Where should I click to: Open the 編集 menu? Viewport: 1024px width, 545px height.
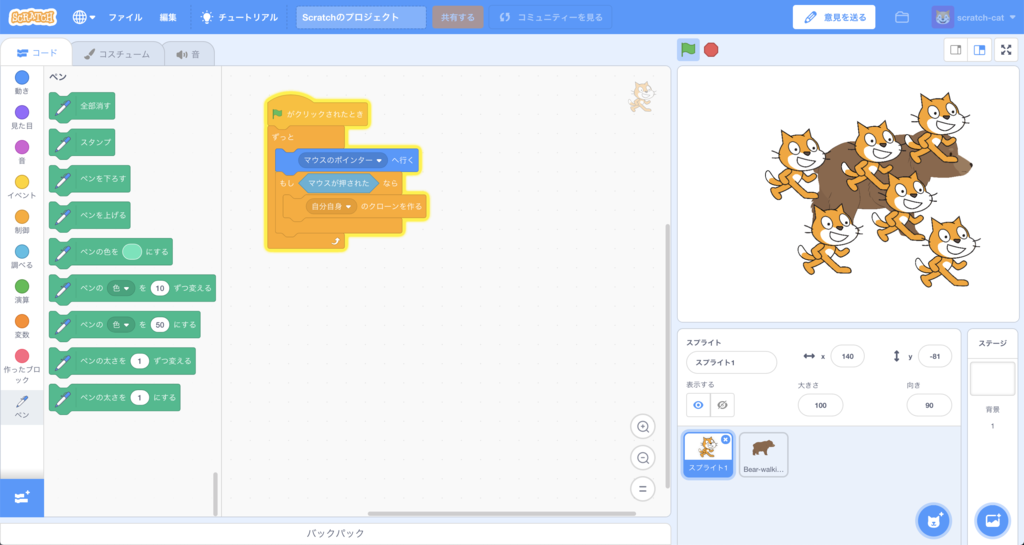[168, 17]
